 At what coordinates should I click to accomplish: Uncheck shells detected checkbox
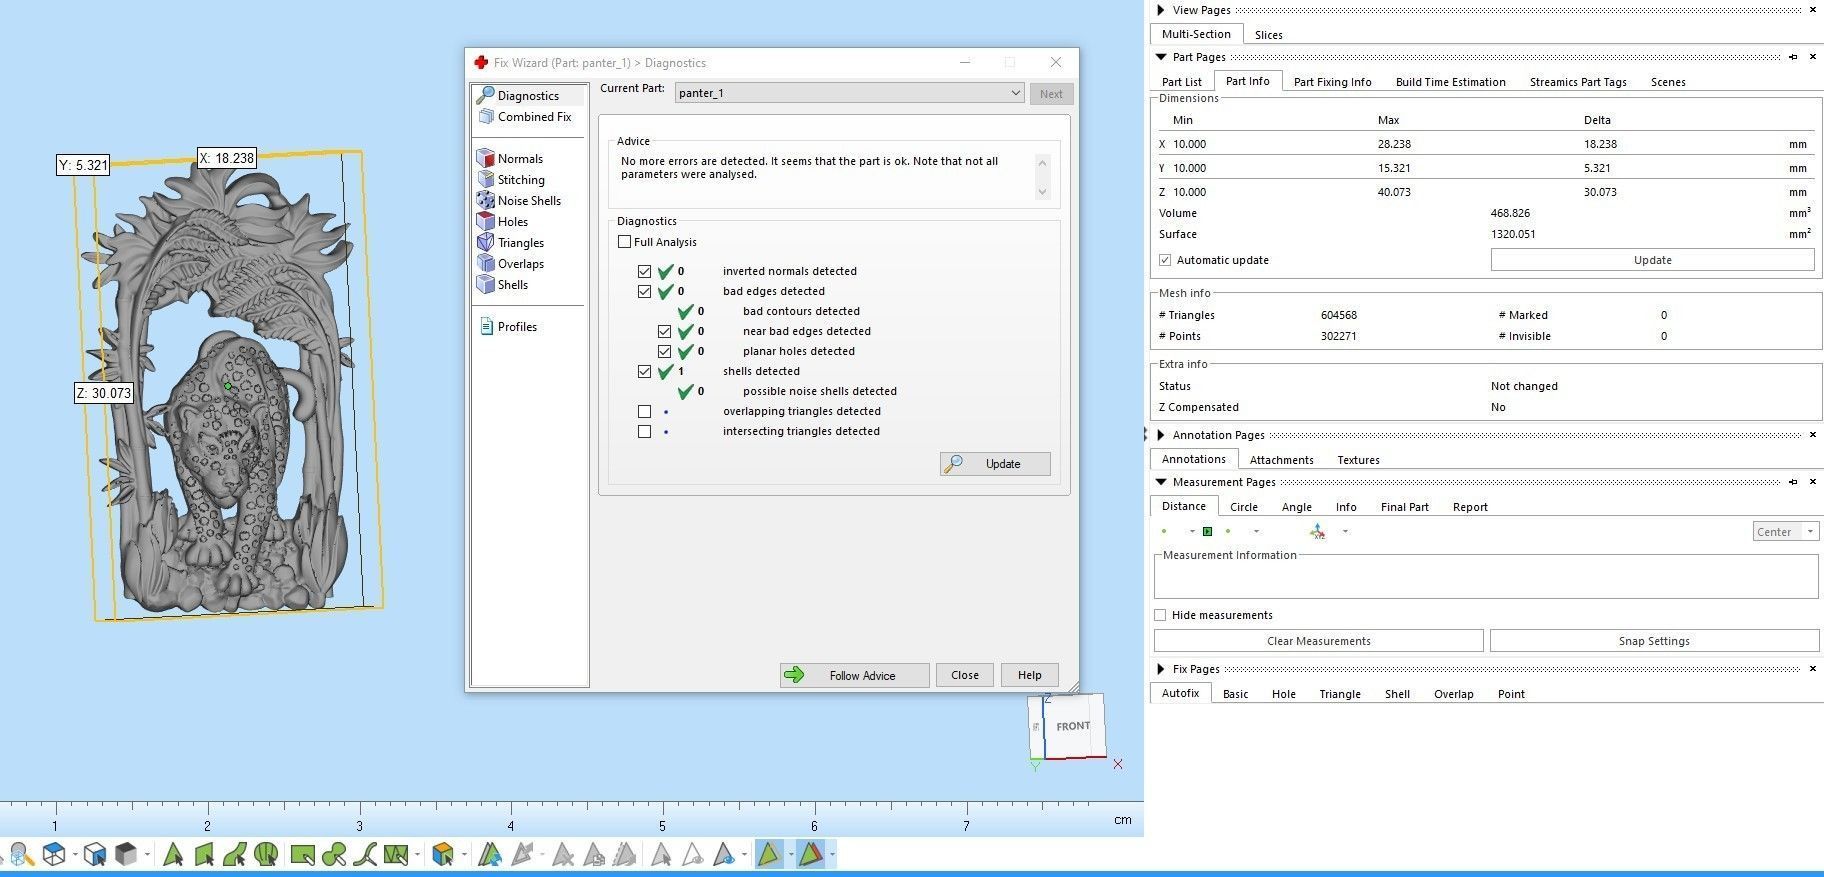644,371
